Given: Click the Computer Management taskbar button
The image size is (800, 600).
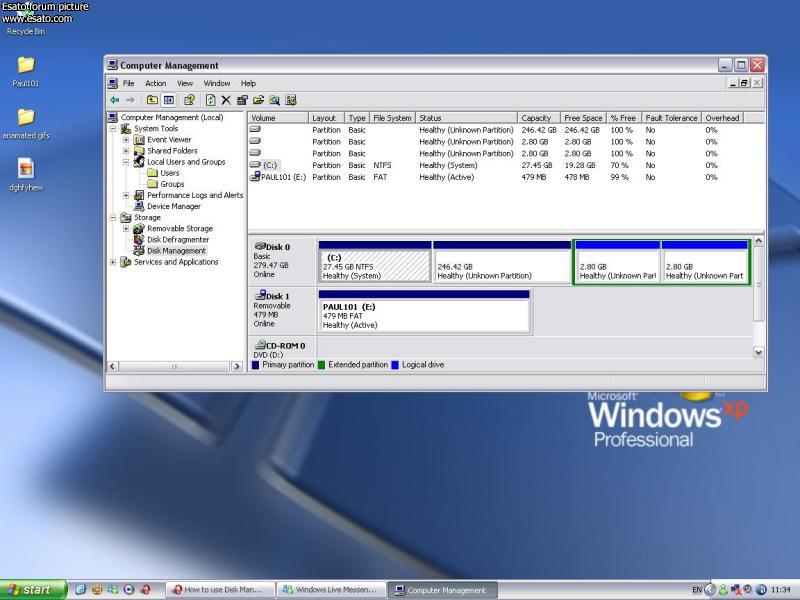Looking at the screenshot, I should [x=442, y=590].
